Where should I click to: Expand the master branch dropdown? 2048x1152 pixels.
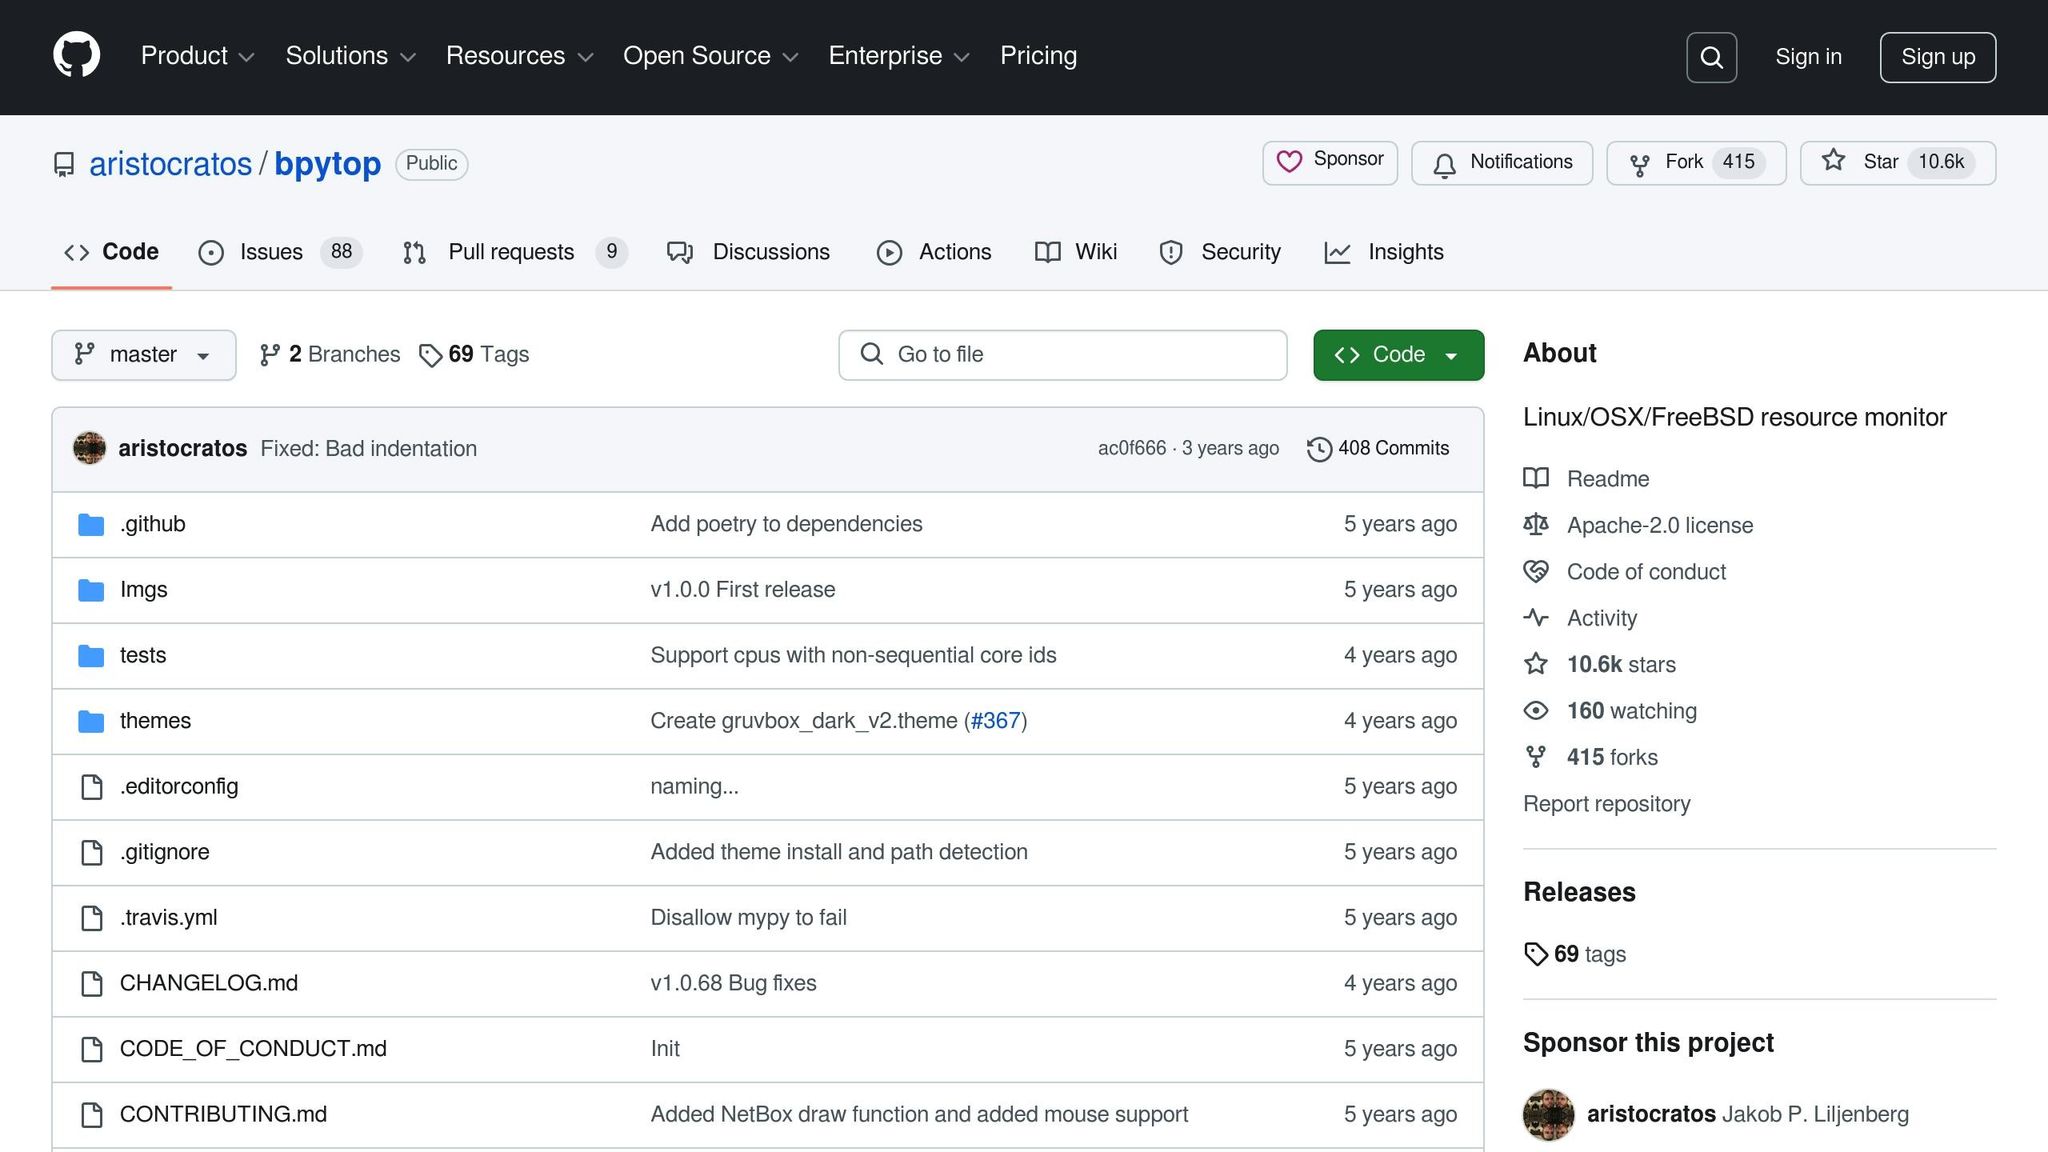pos(143,355)
